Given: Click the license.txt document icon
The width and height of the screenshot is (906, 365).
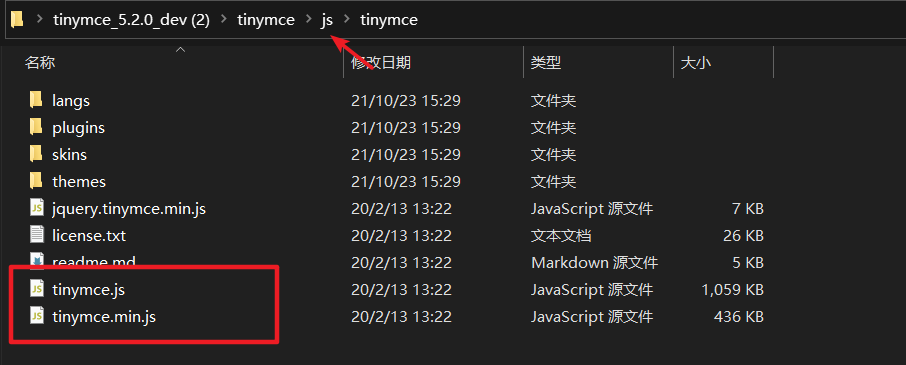Looking at the screenshot, I should click(37, 235).
